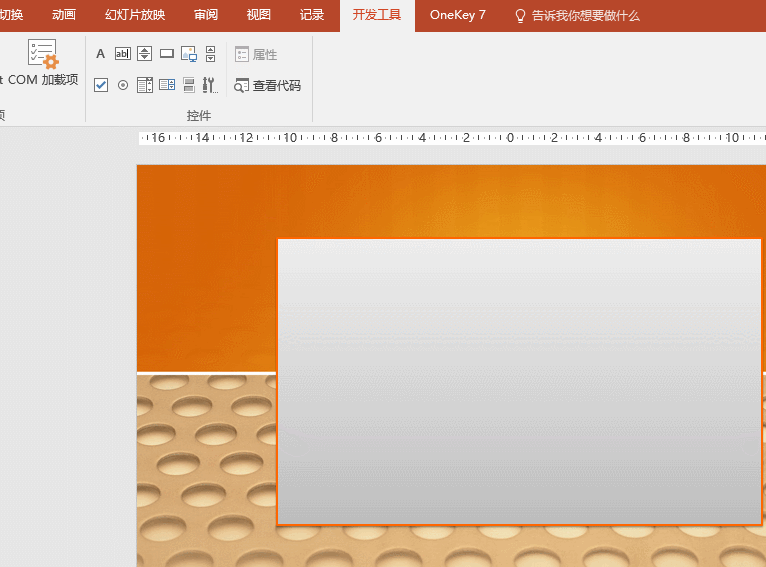Select the gray rectangle on the slide
This screenshot has width=766, height=567.
(519, 381)
